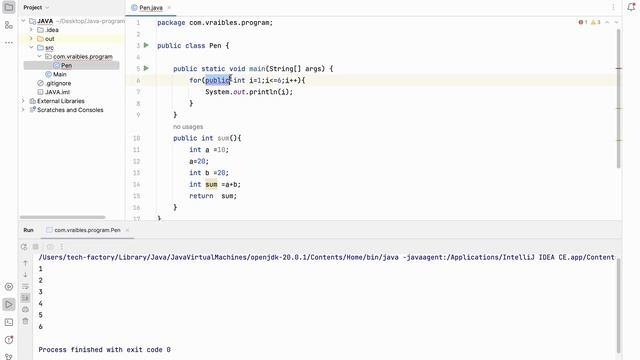Click the Run panel title label
The image size is (640, 360).
(x=28, y=230)
